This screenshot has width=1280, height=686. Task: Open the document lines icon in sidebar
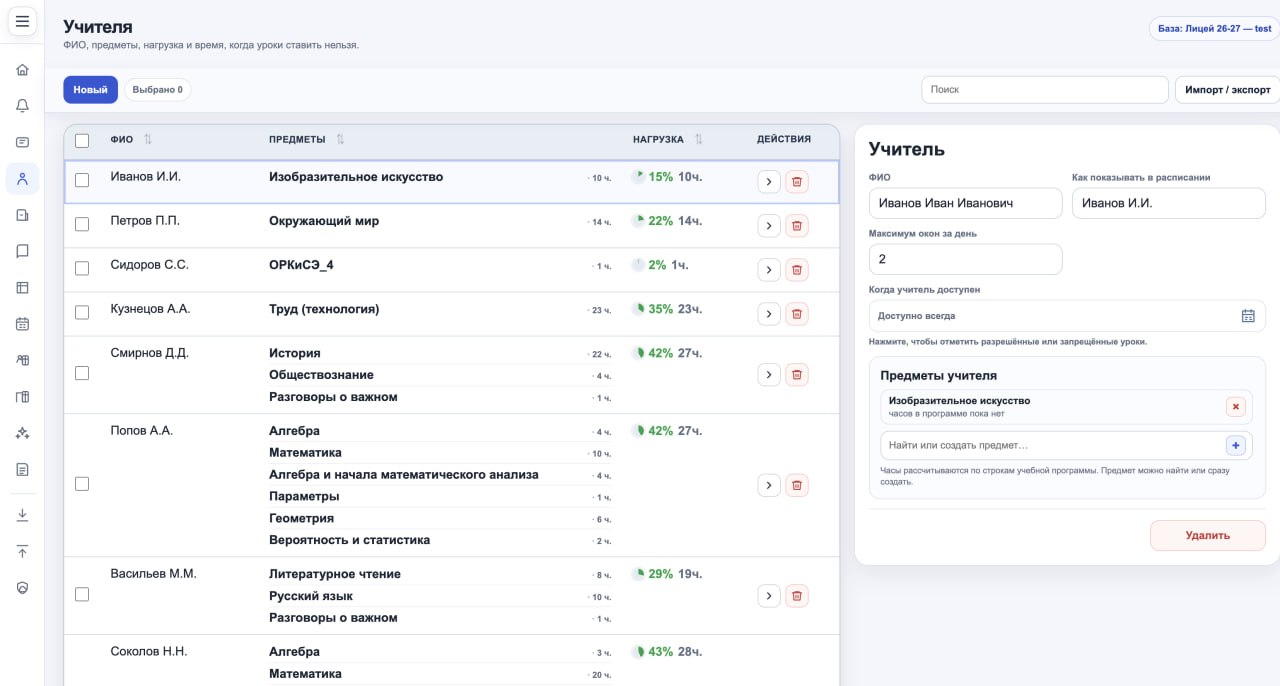tap(22, 469)
